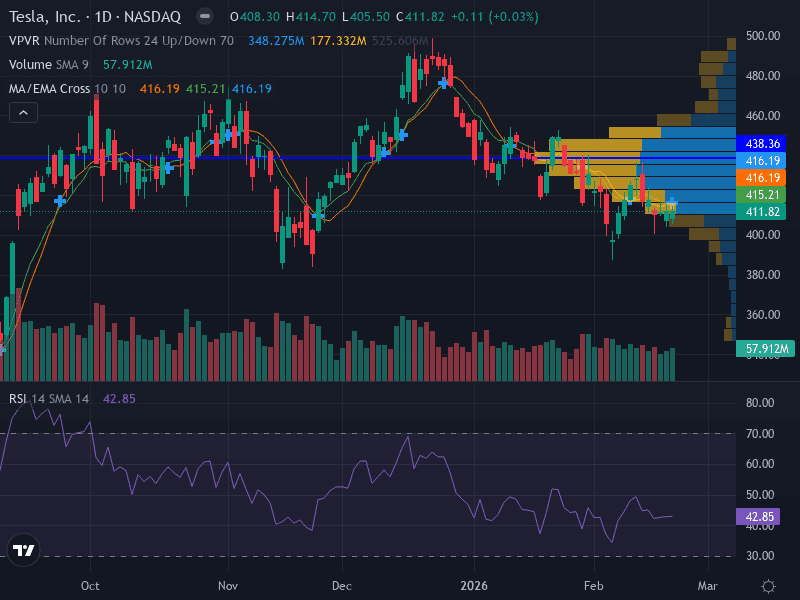Click the O408.30 open value in header
800x600 pixels.
point(255,17)
